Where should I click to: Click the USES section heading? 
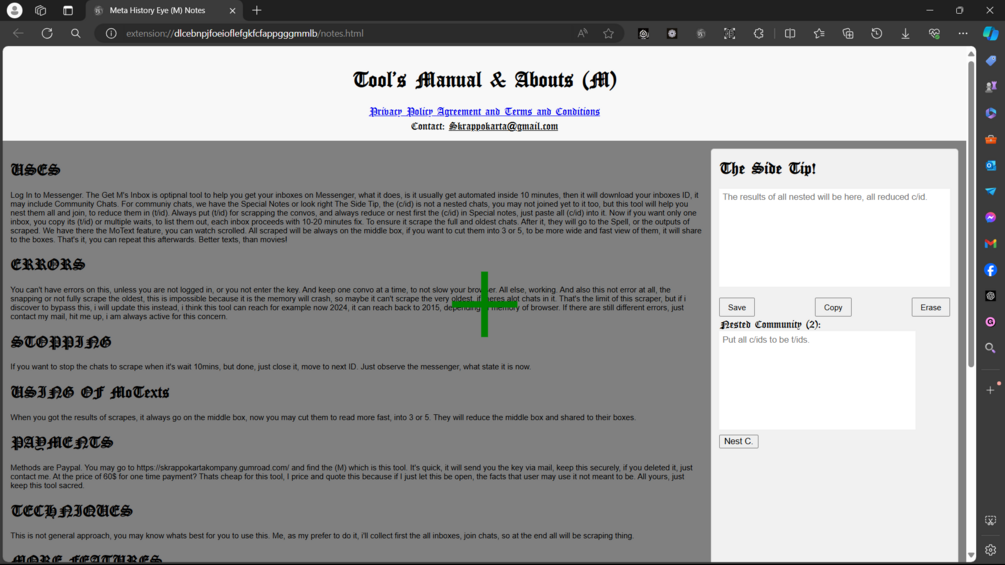35,170
